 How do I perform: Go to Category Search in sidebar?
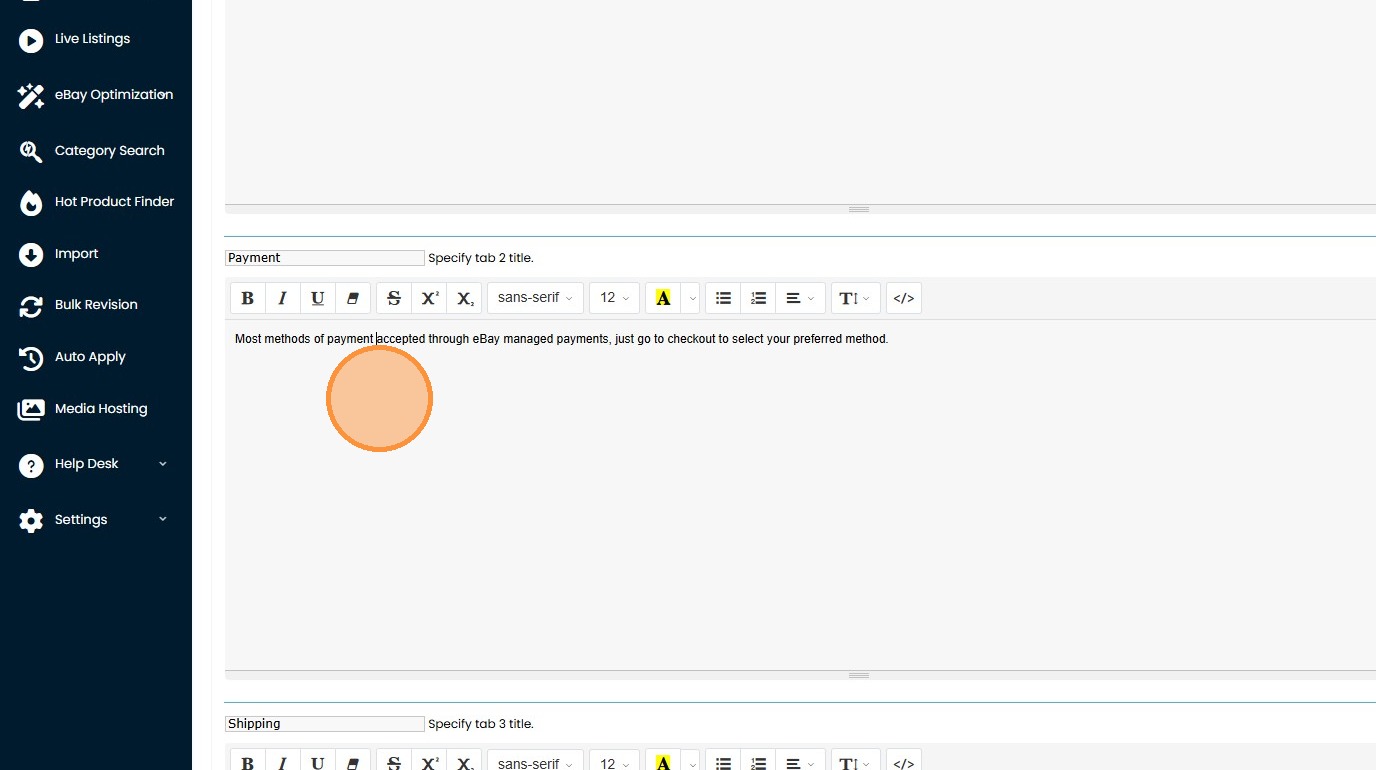point(109,151)
